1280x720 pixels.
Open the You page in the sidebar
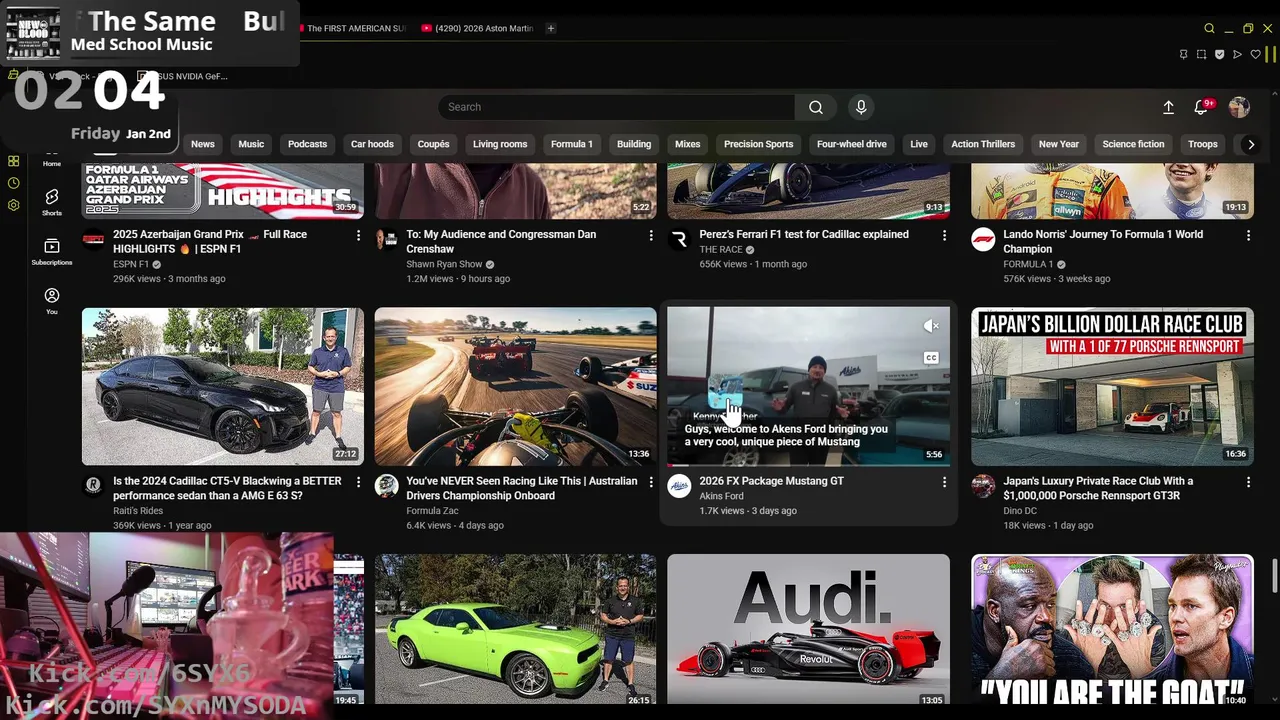[52, 300]
